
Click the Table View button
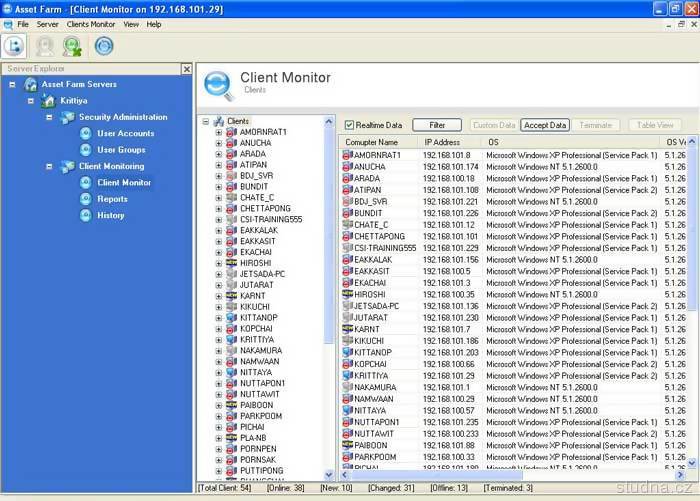655,125
